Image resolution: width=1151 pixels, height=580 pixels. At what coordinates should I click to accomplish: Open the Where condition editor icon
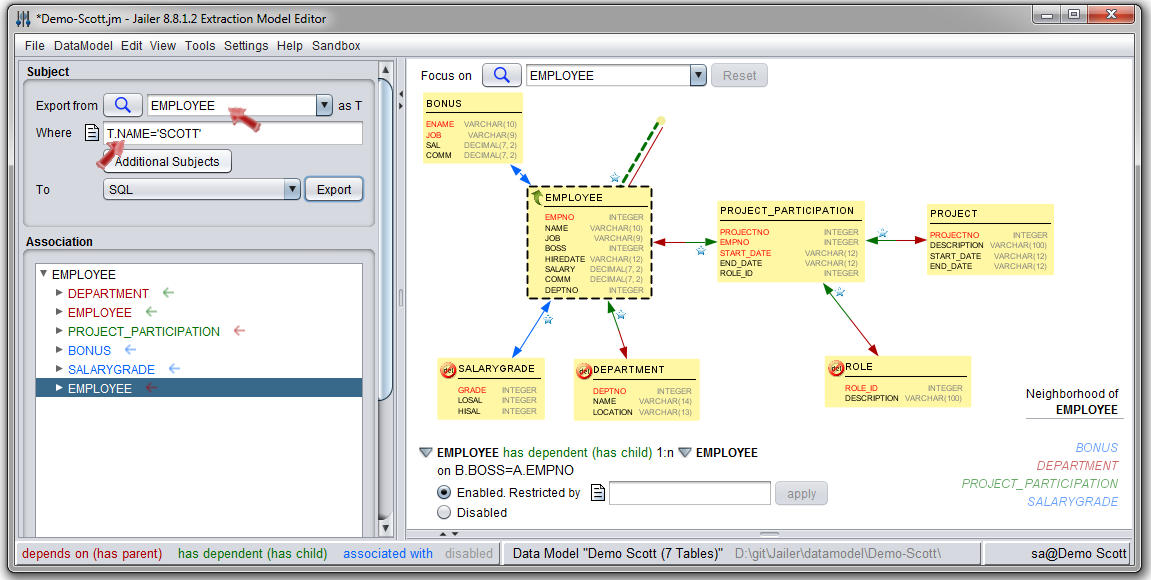tap(92, 133)
